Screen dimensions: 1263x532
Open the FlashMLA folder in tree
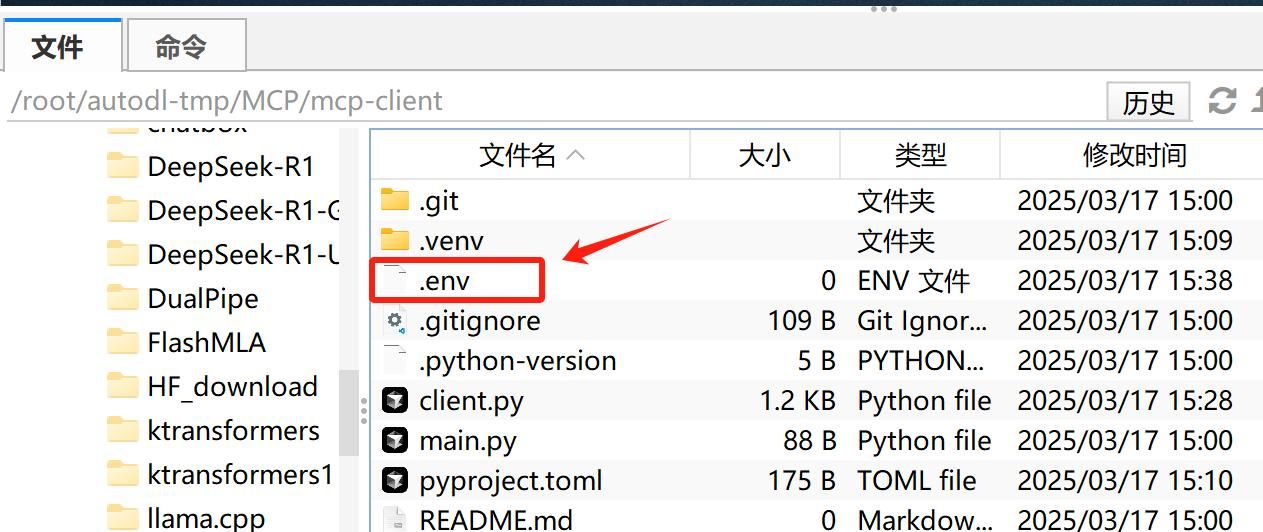click(206, 342)
